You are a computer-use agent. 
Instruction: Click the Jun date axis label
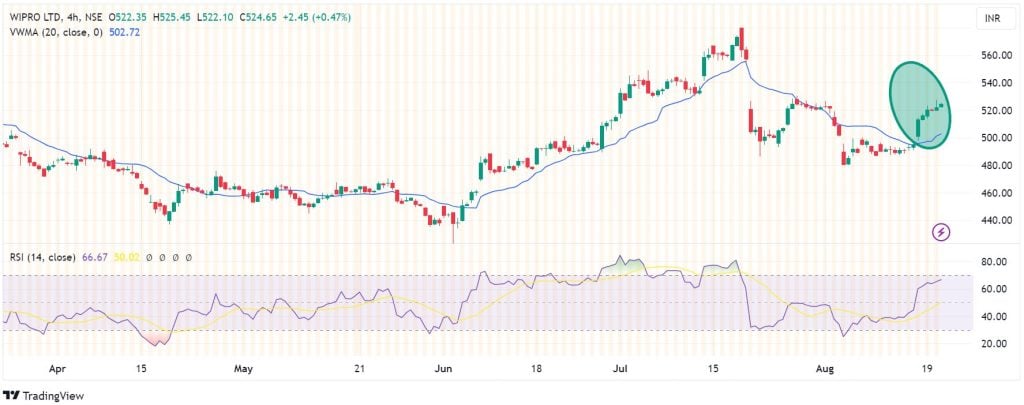(443, 368)
